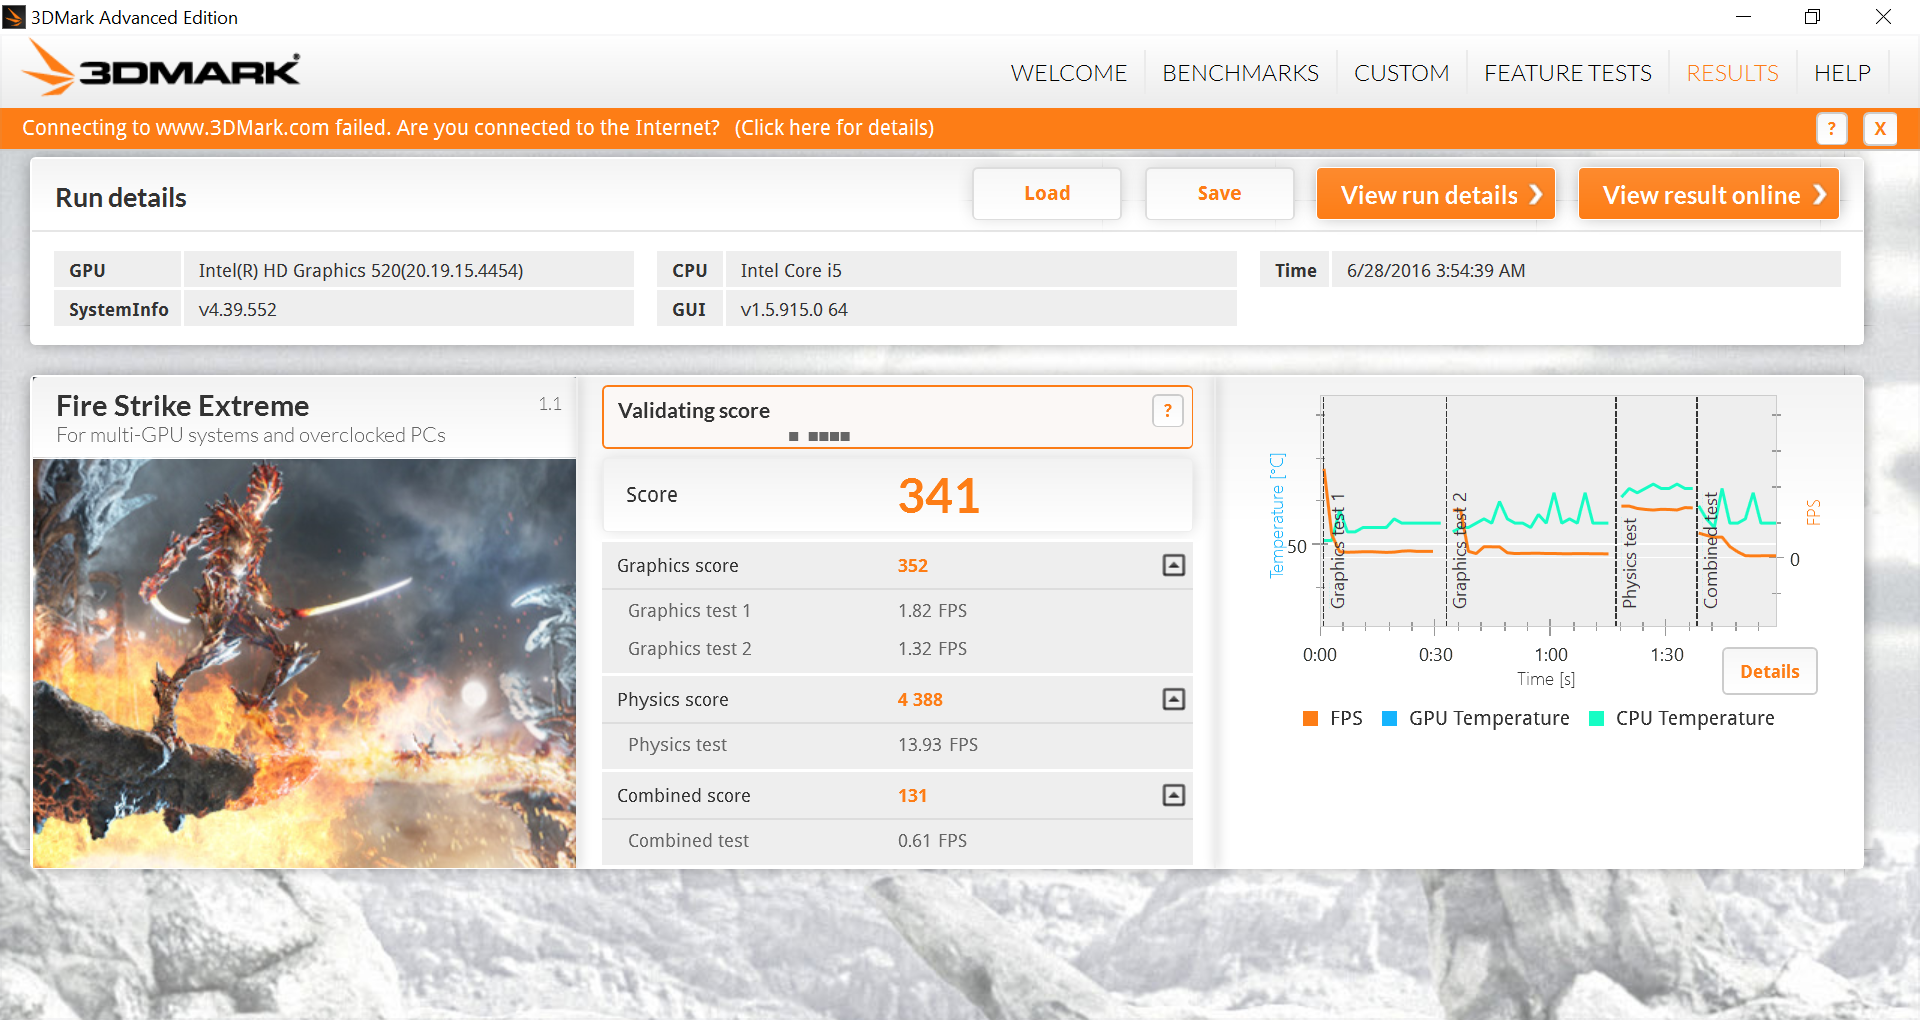Image resolution: width=1920 pixels, height=1020 pixels.
Task: Click the orange FPS legend swatch
Action: (x=1311, y=718)
